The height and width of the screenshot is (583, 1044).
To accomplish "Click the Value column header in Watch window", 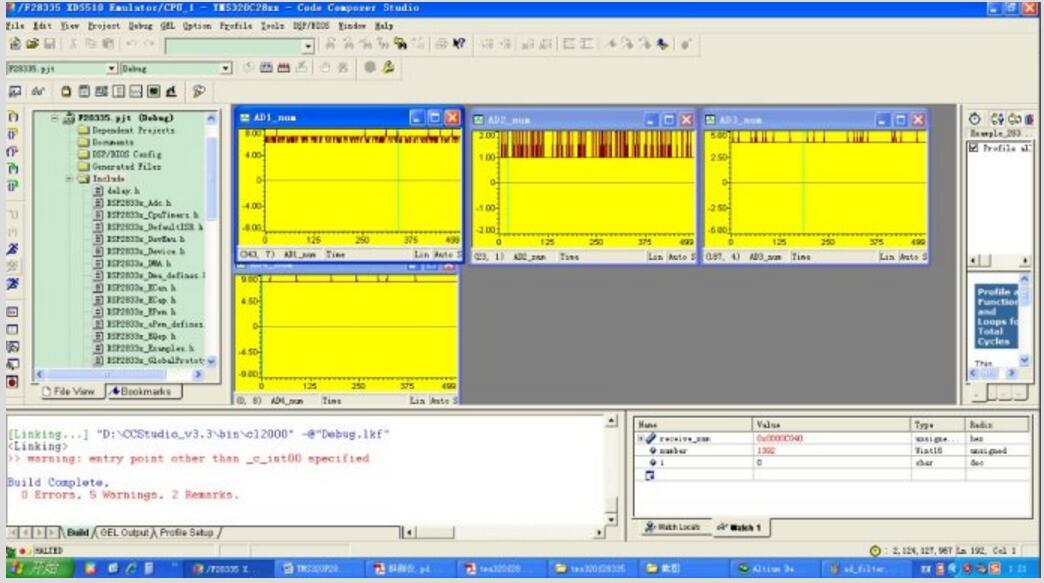I will 830,425.
